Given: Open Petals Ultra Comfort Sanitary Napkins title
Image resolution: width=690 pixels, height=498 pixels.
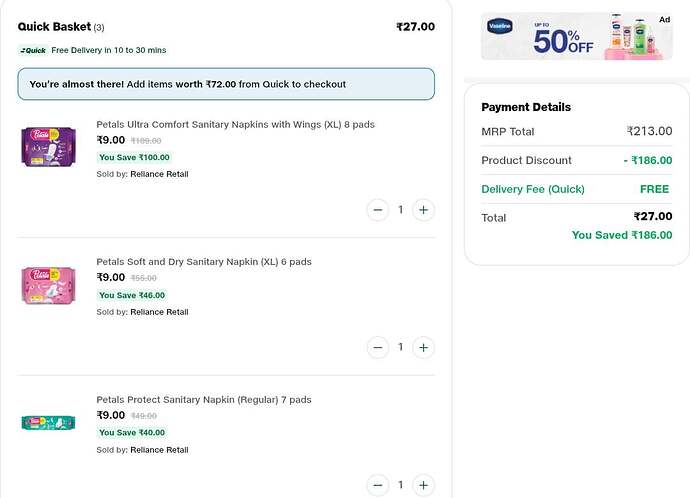Looking at the screenshot, I should [x=235, y=124].
